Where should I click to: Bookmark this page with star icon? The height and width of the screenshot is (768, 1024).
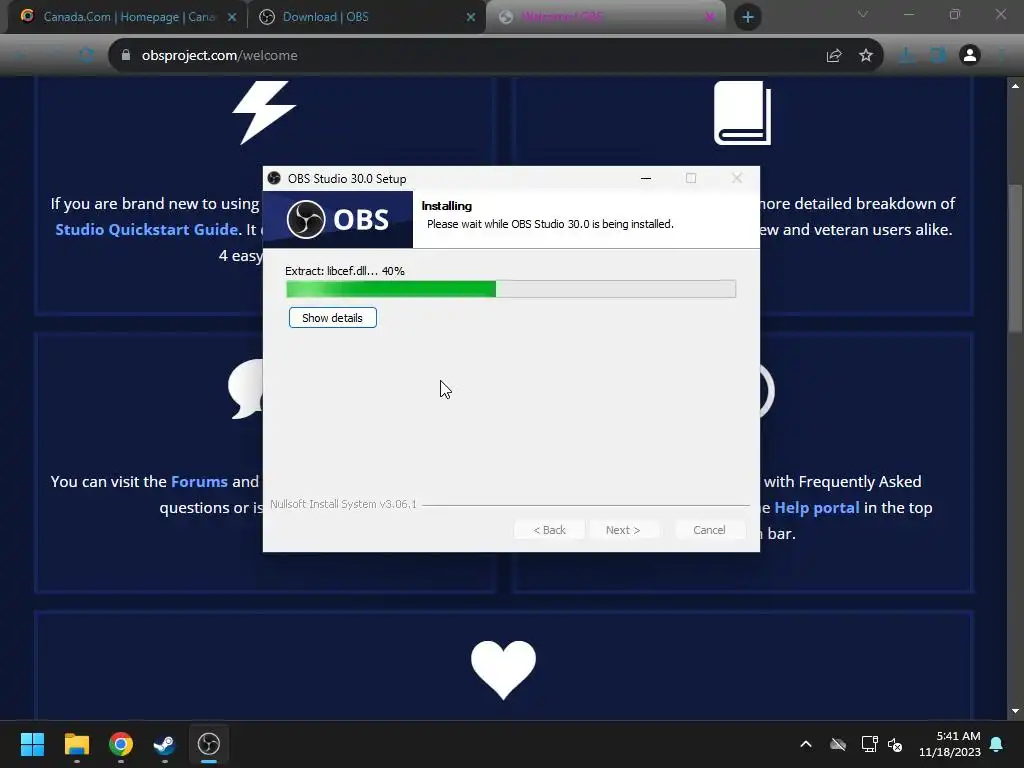866,56
